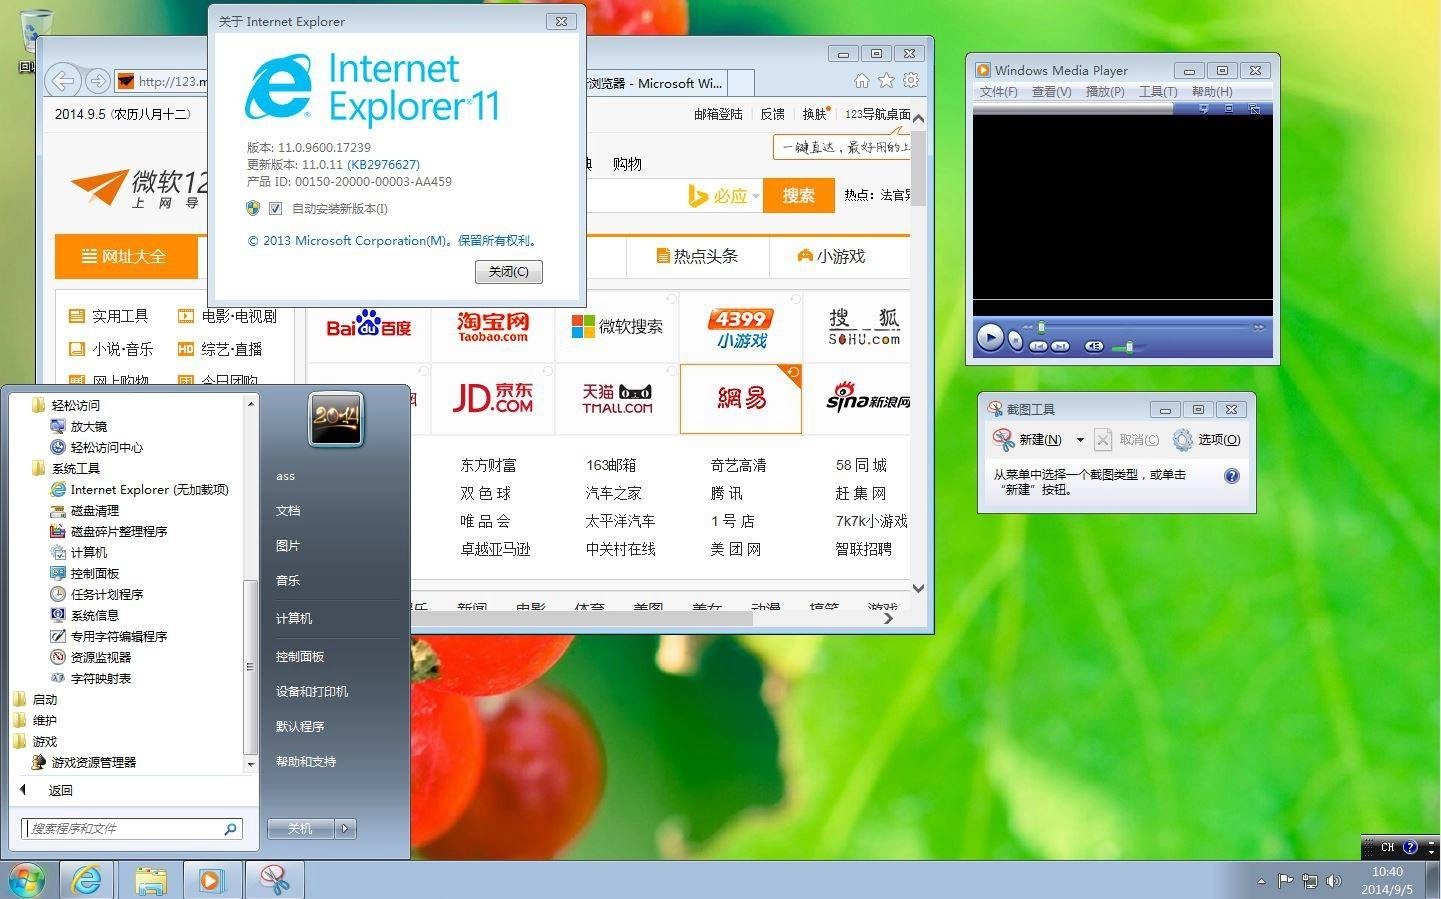Click the Media Player seek bar

[x=1145, y=327]
